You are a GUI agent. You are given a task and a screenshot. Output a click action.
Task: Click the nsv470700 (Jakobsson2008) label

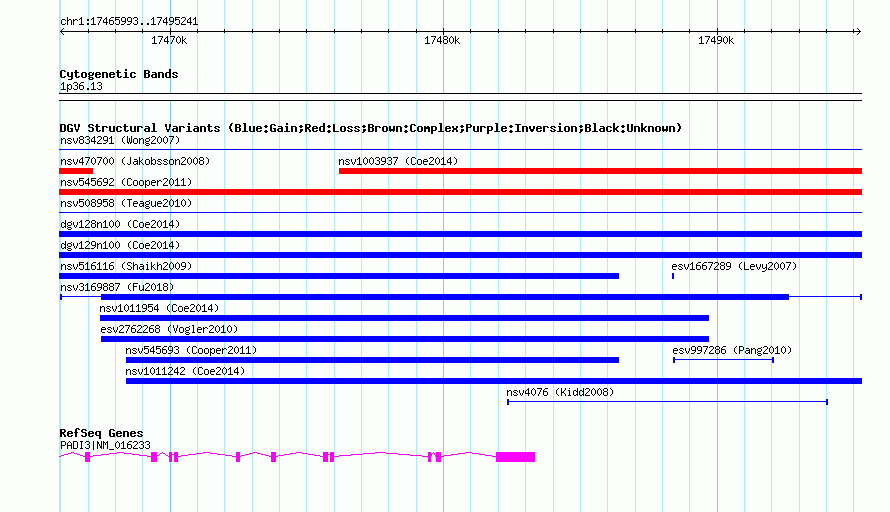[x=135, y=161]
